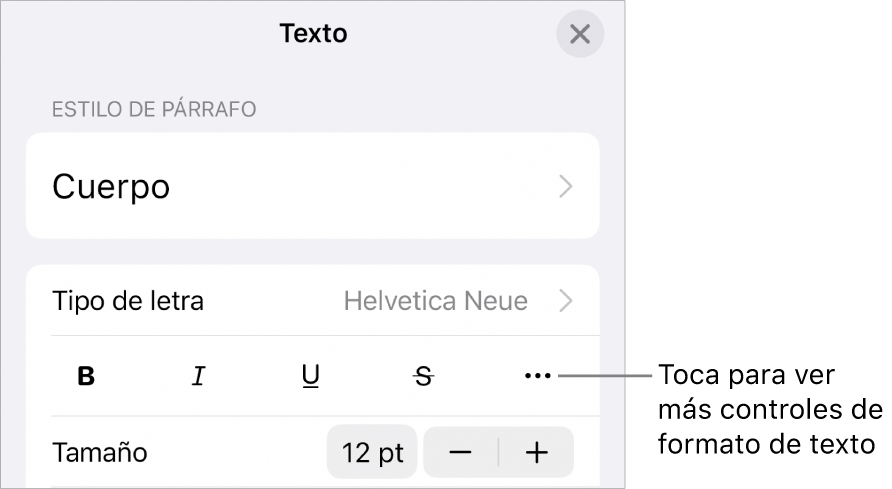Expand the Cuerpo paragraph style chevron
The image size is (892, 489).
(566, 187)
